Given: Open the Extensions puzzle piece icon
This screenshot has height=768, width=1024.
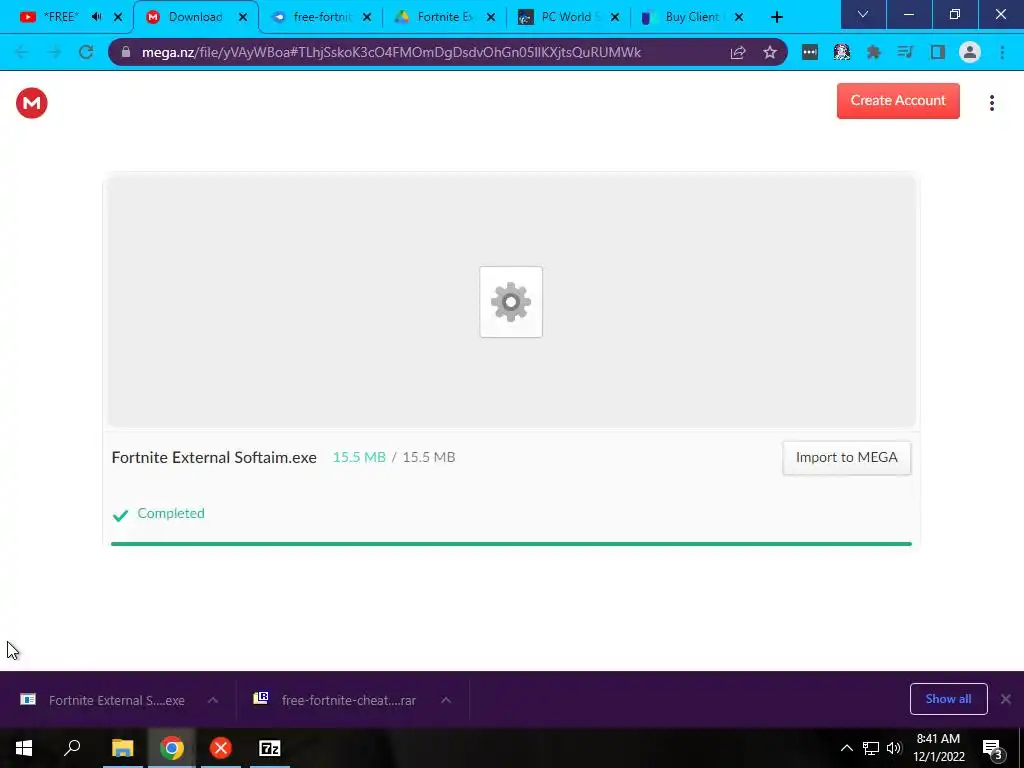Looking at the screenshot, I should pos(873,52).
